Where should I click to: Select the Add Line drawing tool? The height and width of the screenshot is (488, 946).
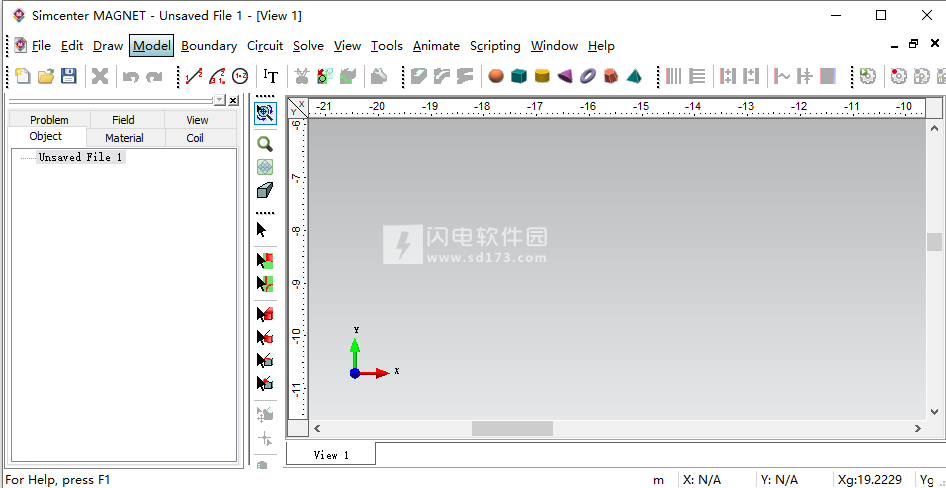click(x=194, y=76)
